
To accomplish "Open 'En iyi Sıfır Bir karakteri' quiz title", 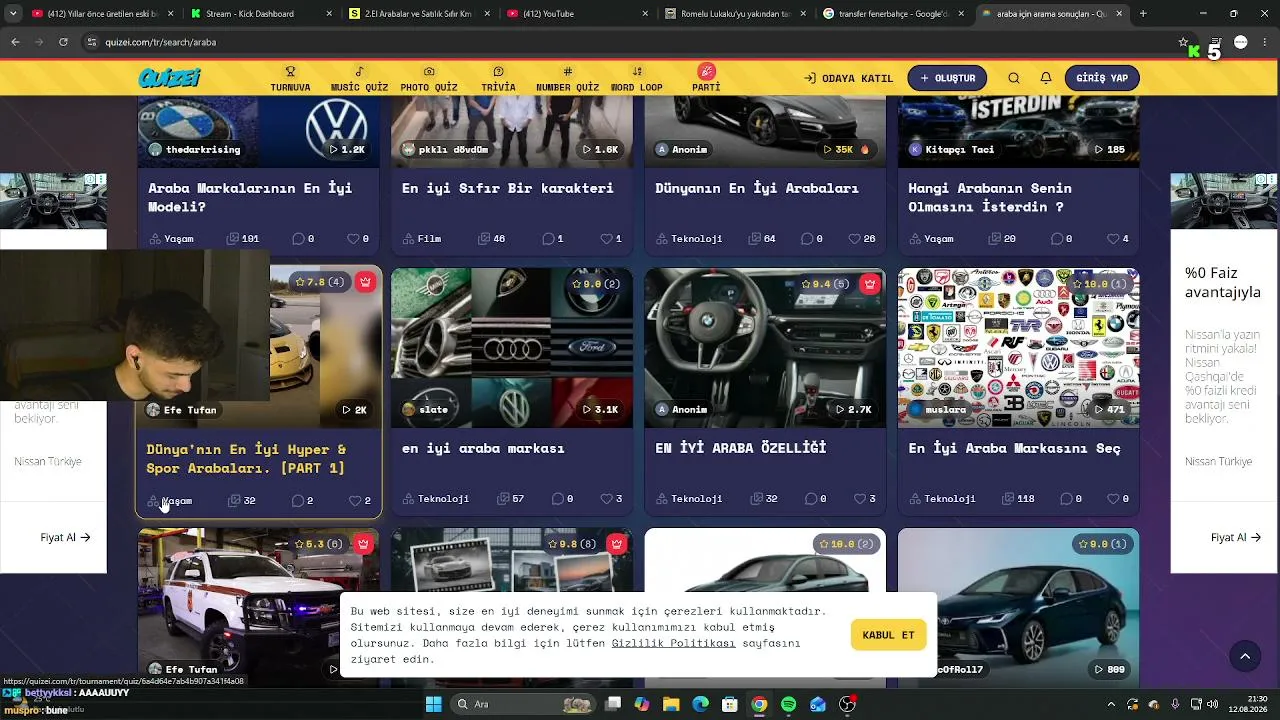I will (508, 188).
